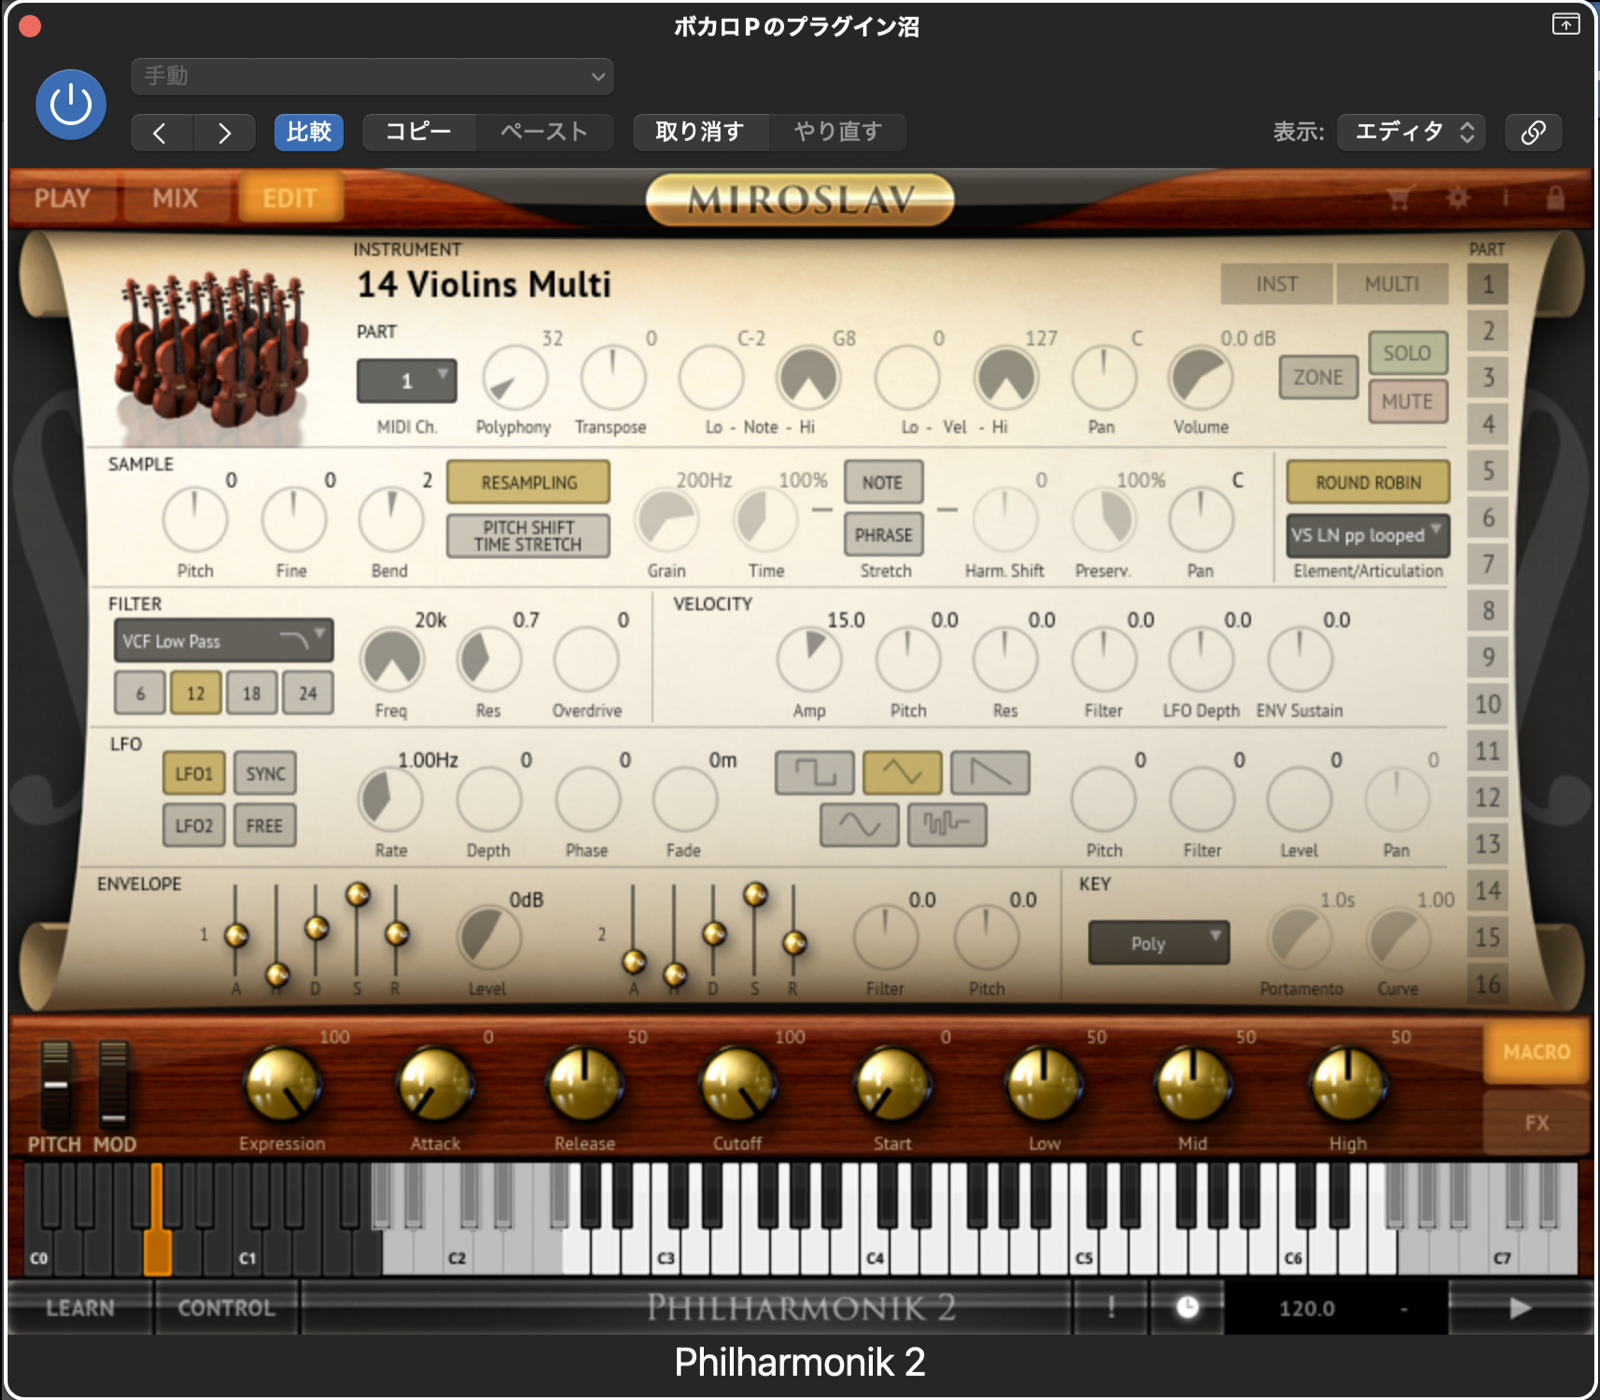Viewport: 1600px width, 1400px height.
Task: Select the triangle LFO waveform
Action: click(902, 773)
